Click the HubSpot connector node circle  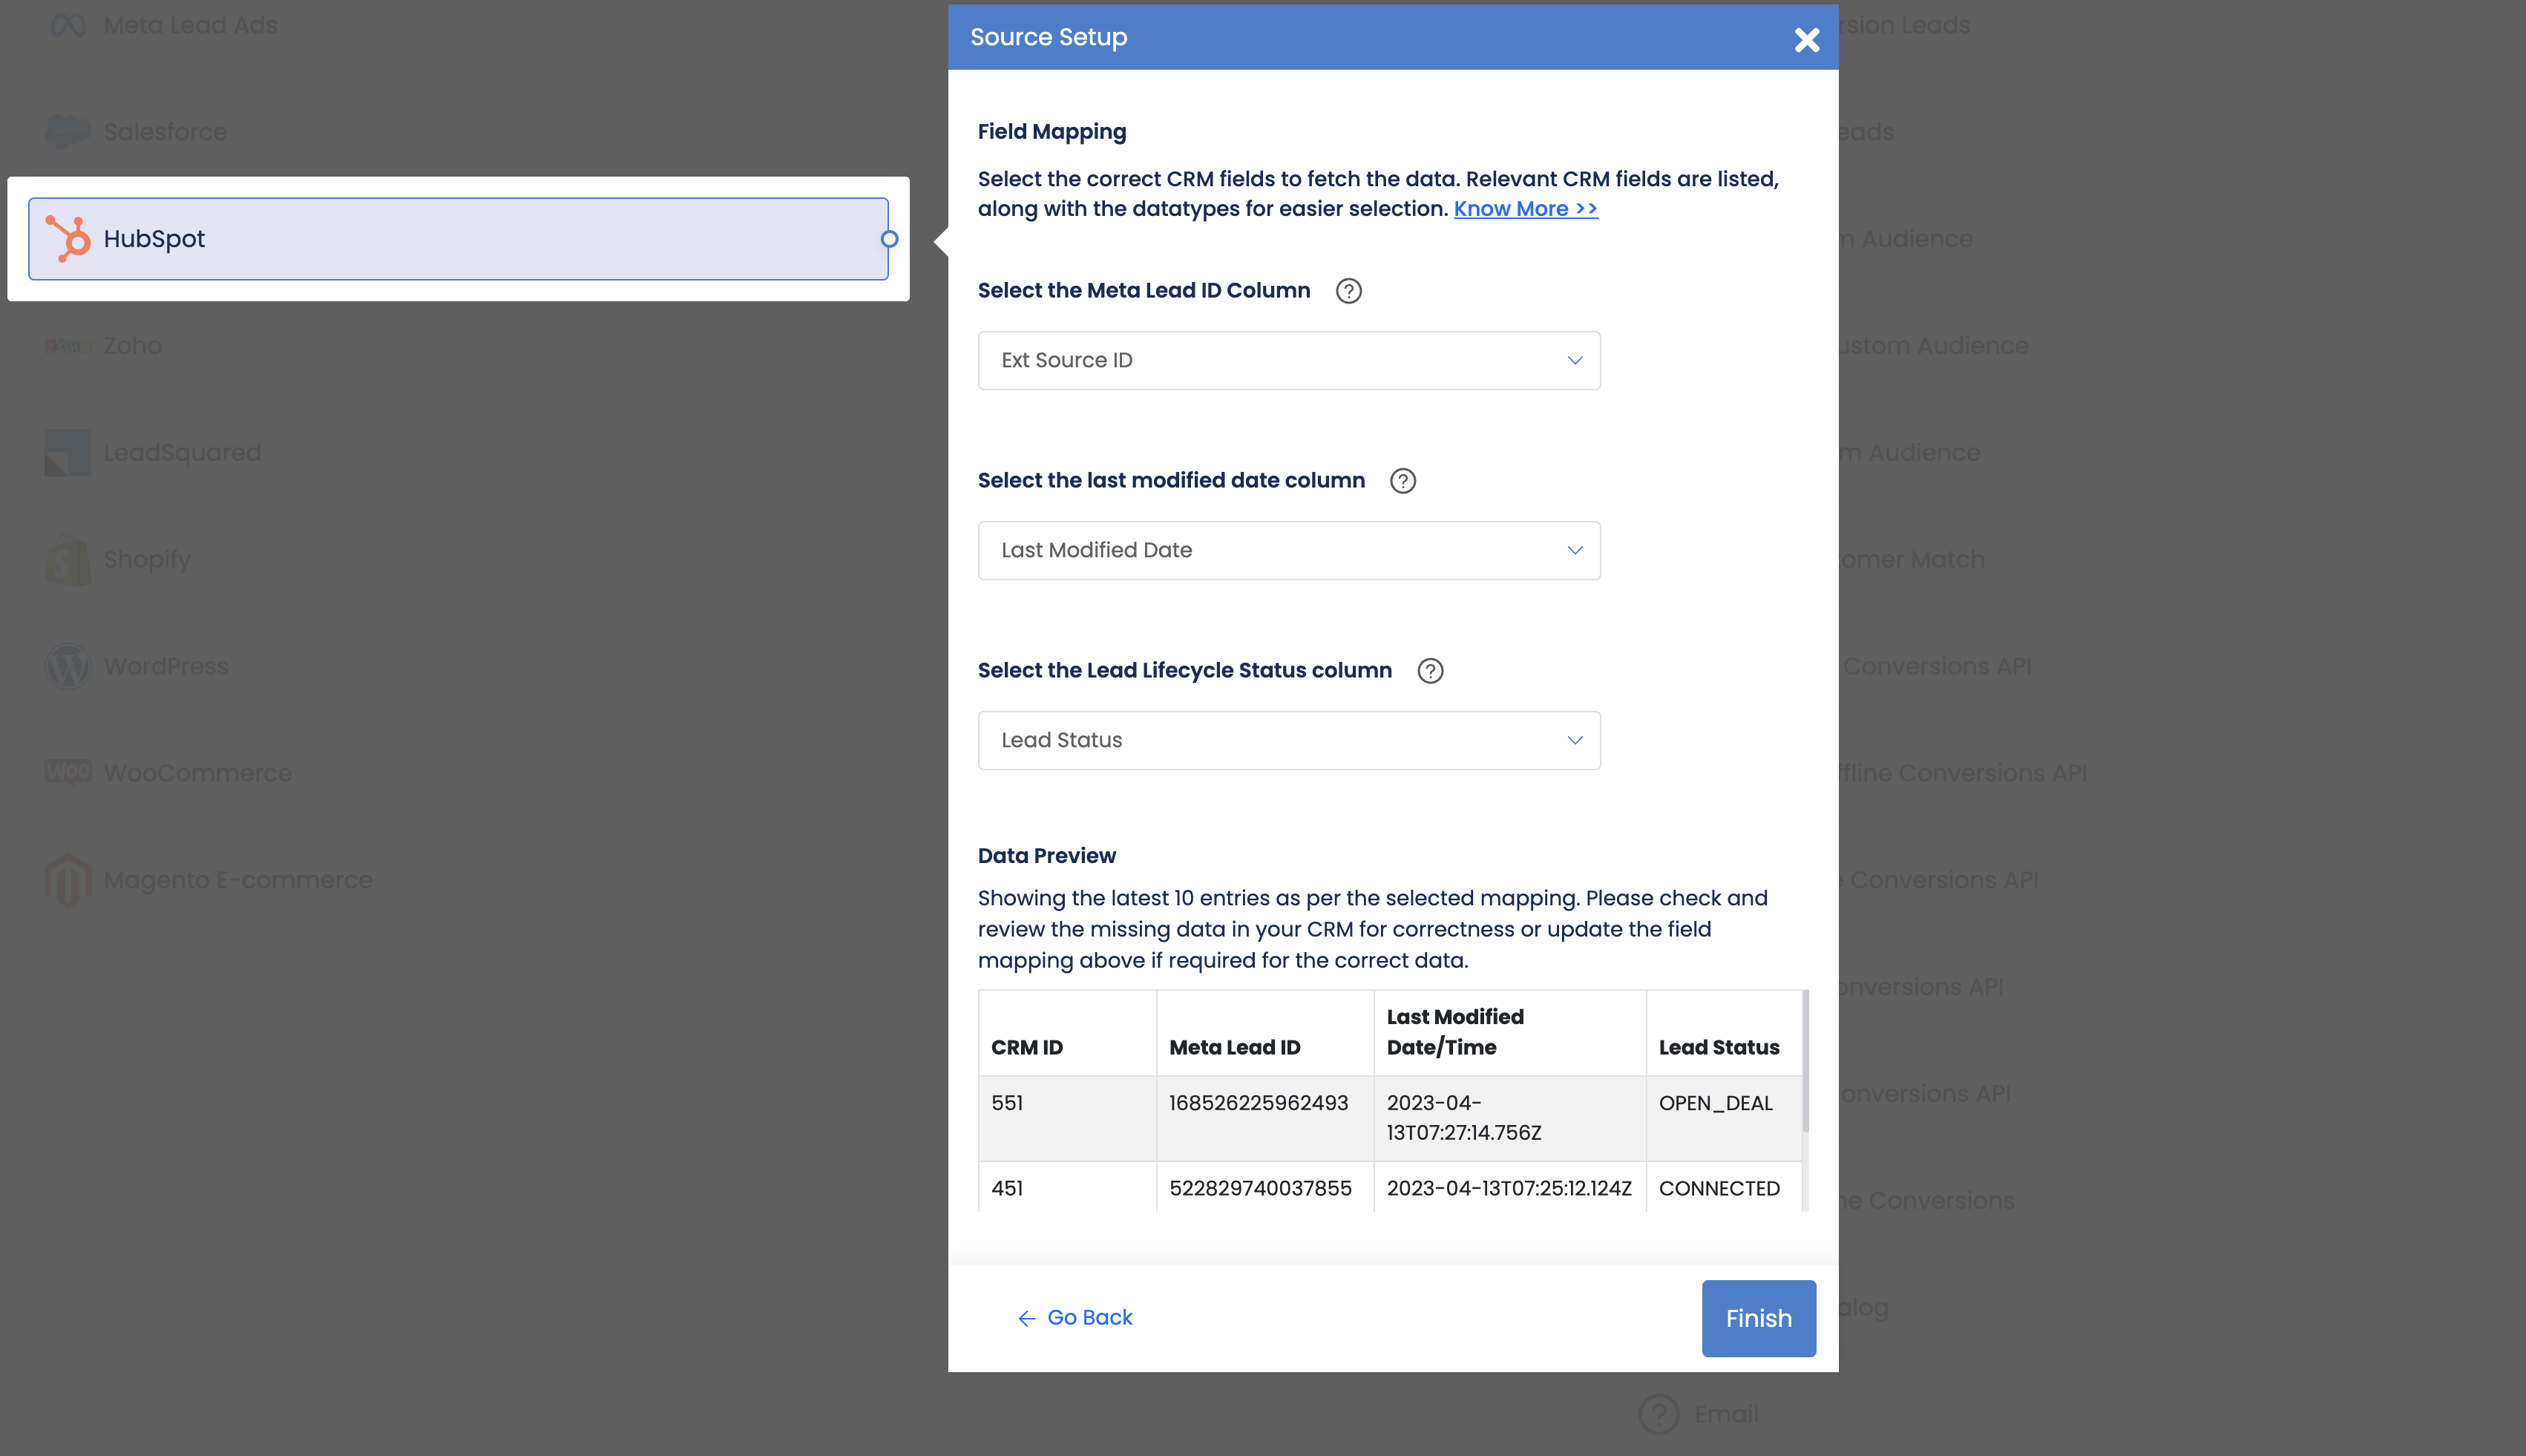[x=889, y=239]
